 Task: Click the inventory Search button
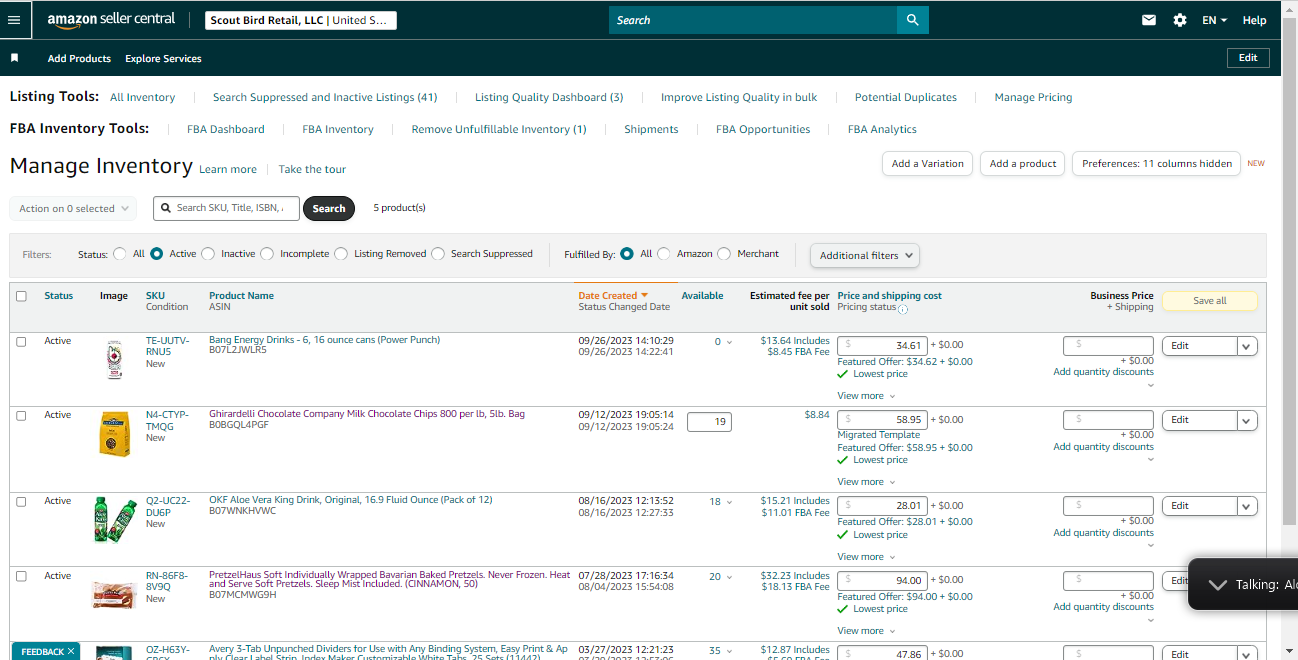(329, 208)
